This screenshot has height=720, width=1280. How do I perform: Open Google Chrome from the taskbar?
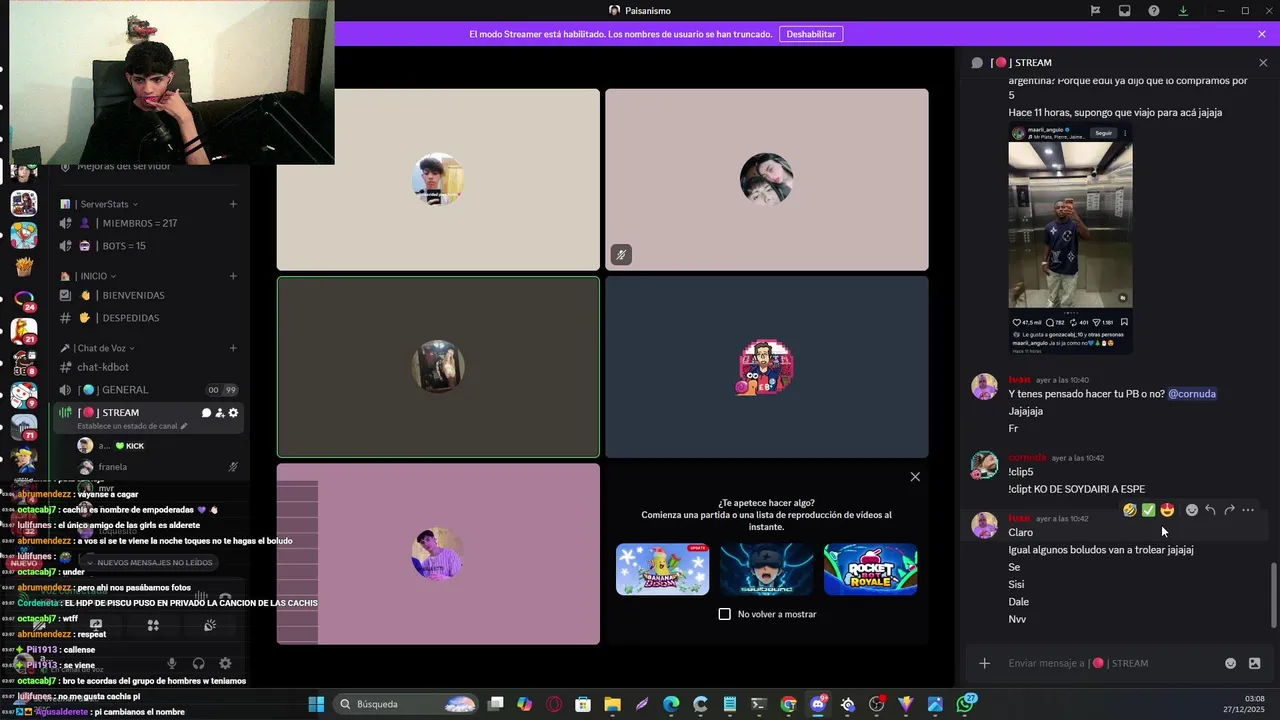789,704
